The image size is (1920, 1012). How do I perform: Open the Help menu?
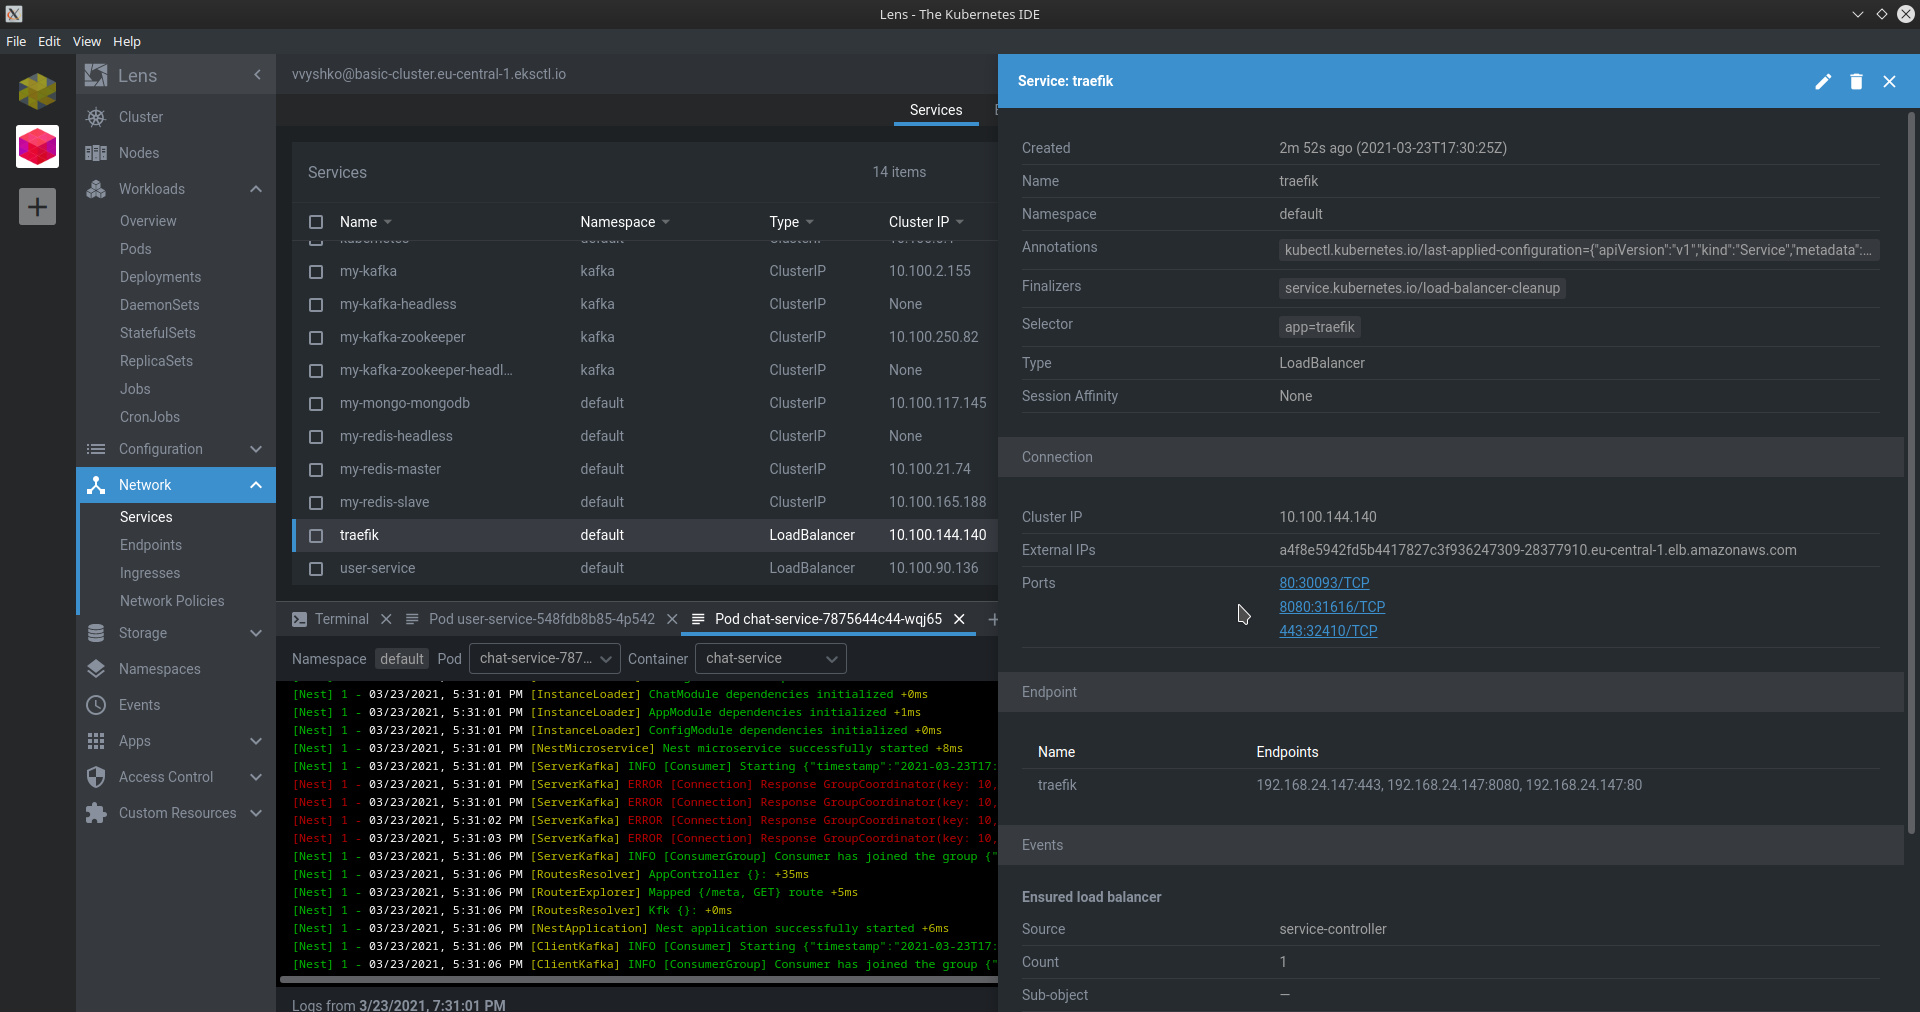click(127, 41)
